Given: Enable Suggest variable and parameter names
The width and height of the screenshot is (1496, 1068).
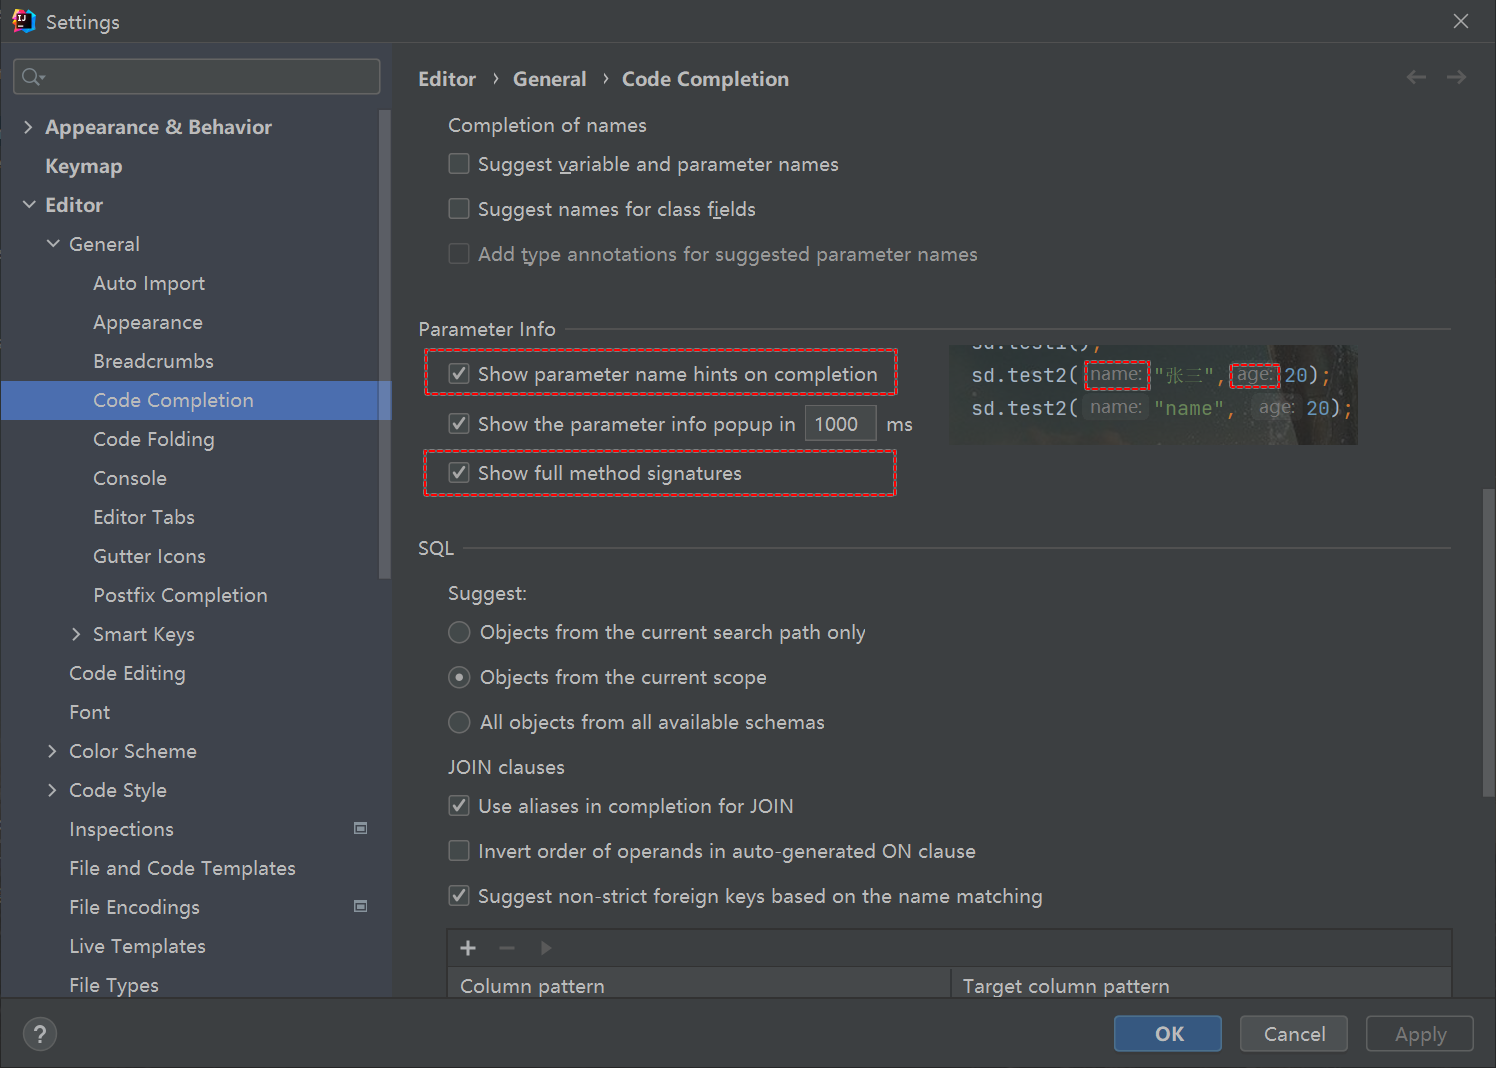Looking at the screenshot, I should (459, 164).
